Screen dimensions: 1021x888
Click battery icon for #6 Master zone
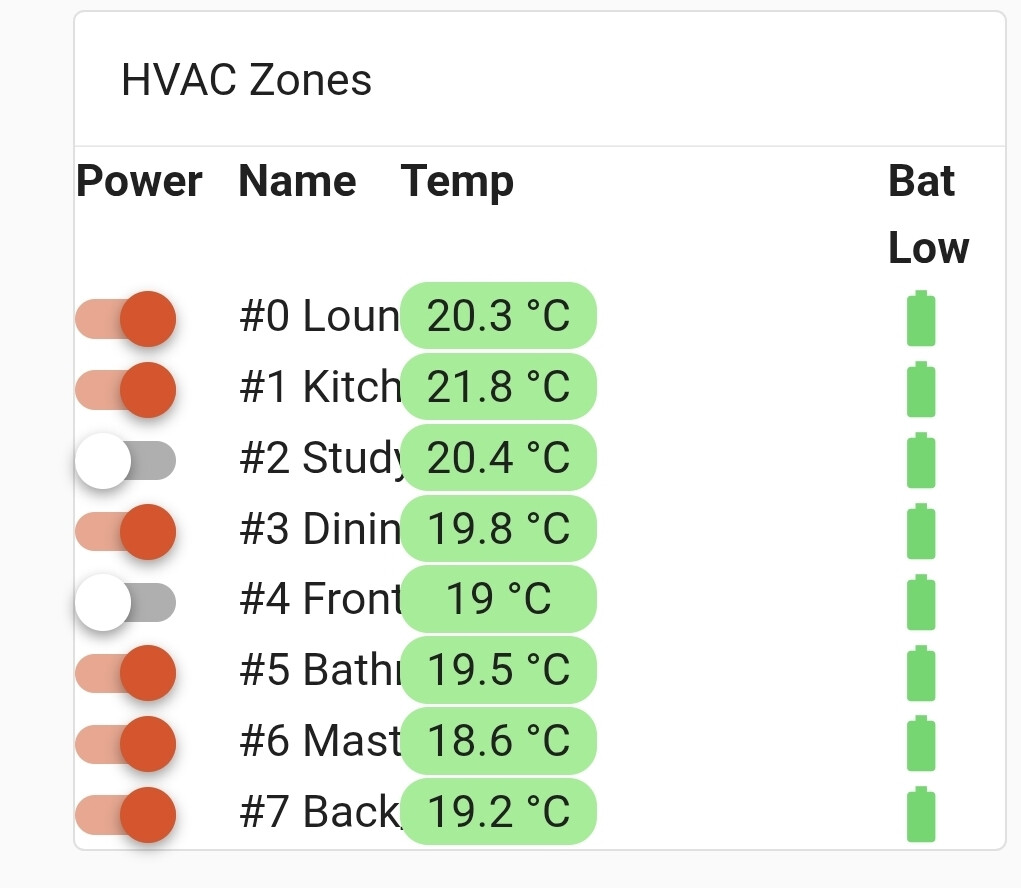coord(921,744)
